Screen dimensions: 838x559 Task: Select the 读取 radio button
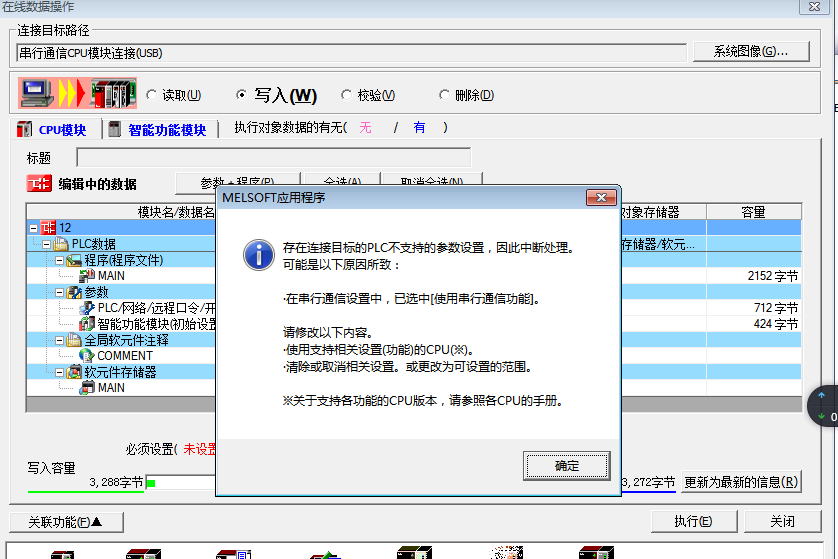click(x=152, y=95)
